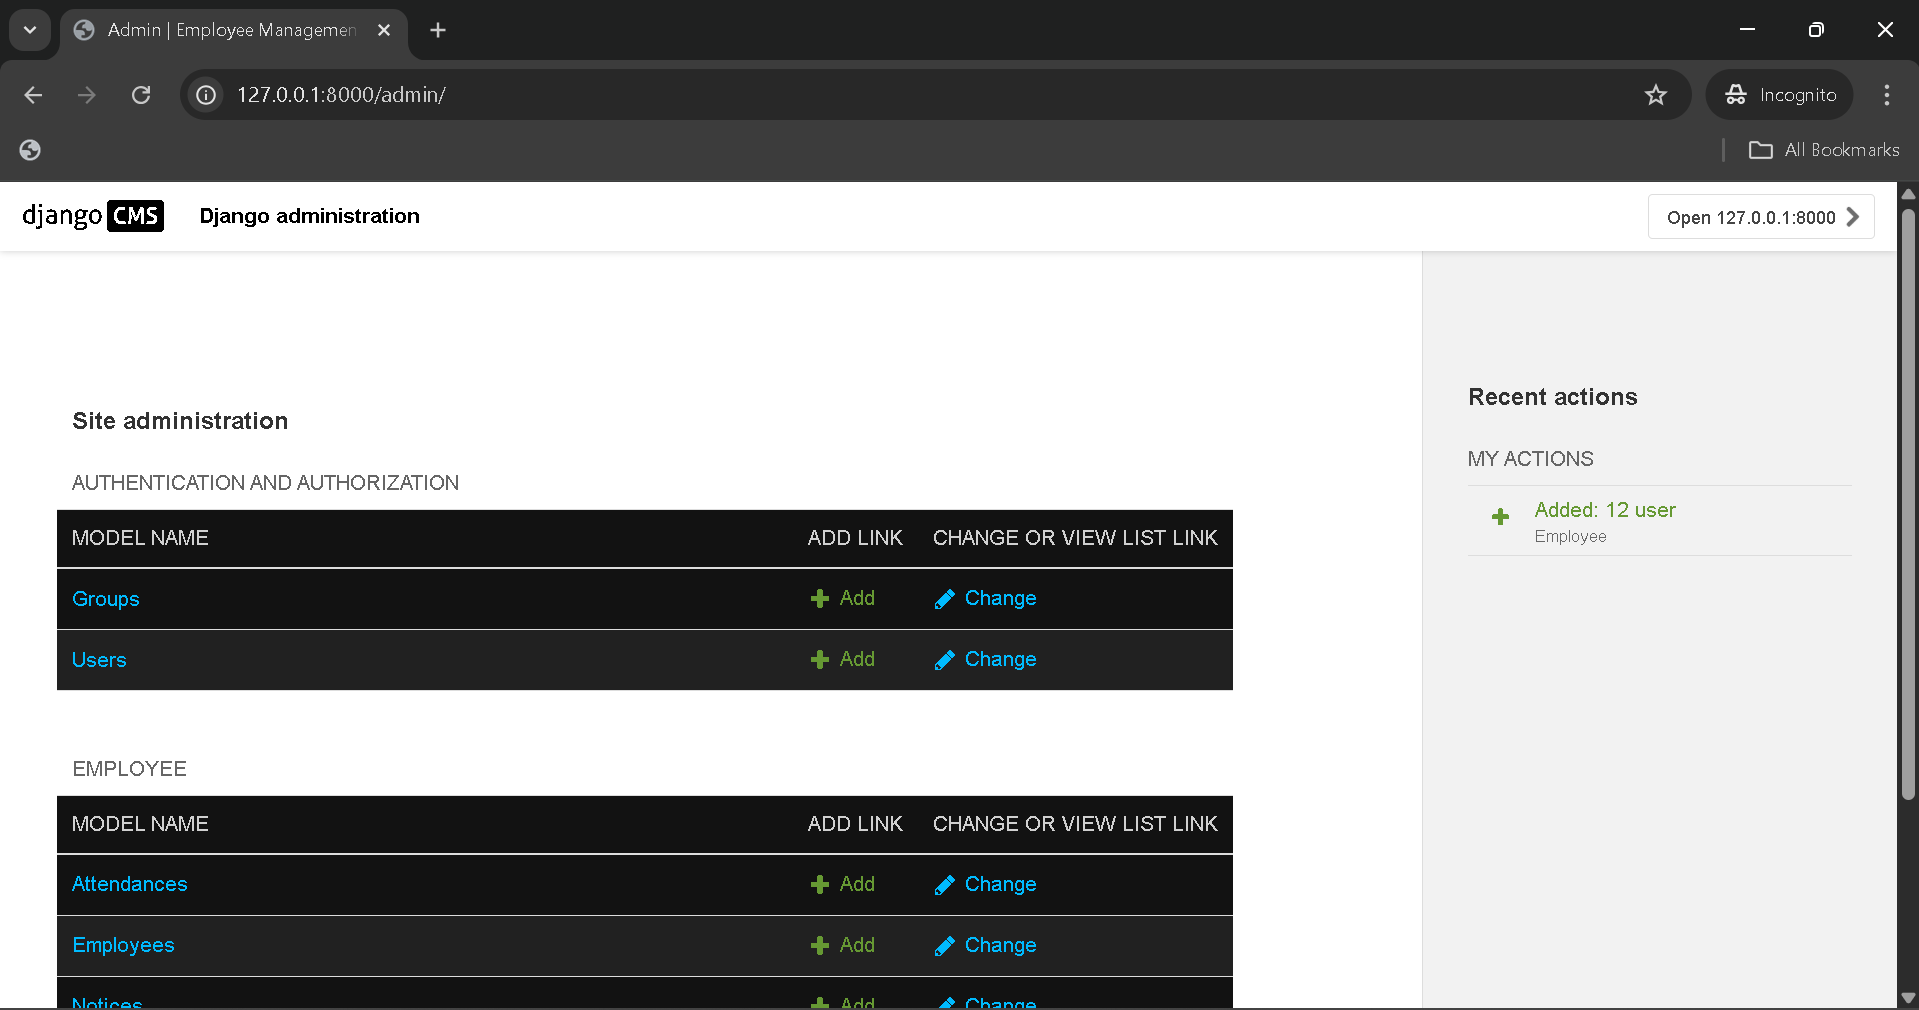View site information icon in address bar
The height and width of the screenshot is (1010, 1919).
tap(206, 95)
